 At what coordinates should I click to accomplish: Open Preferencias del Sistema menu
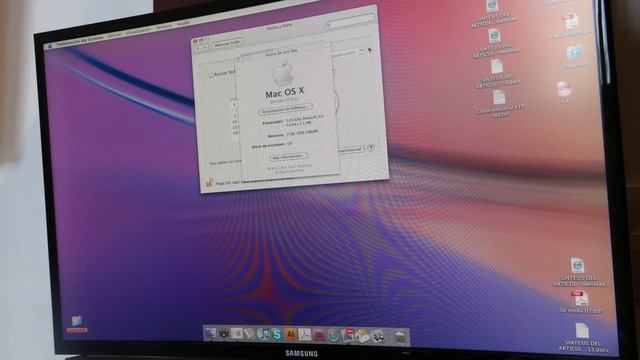pyautogui.click(x=80, y=40)
